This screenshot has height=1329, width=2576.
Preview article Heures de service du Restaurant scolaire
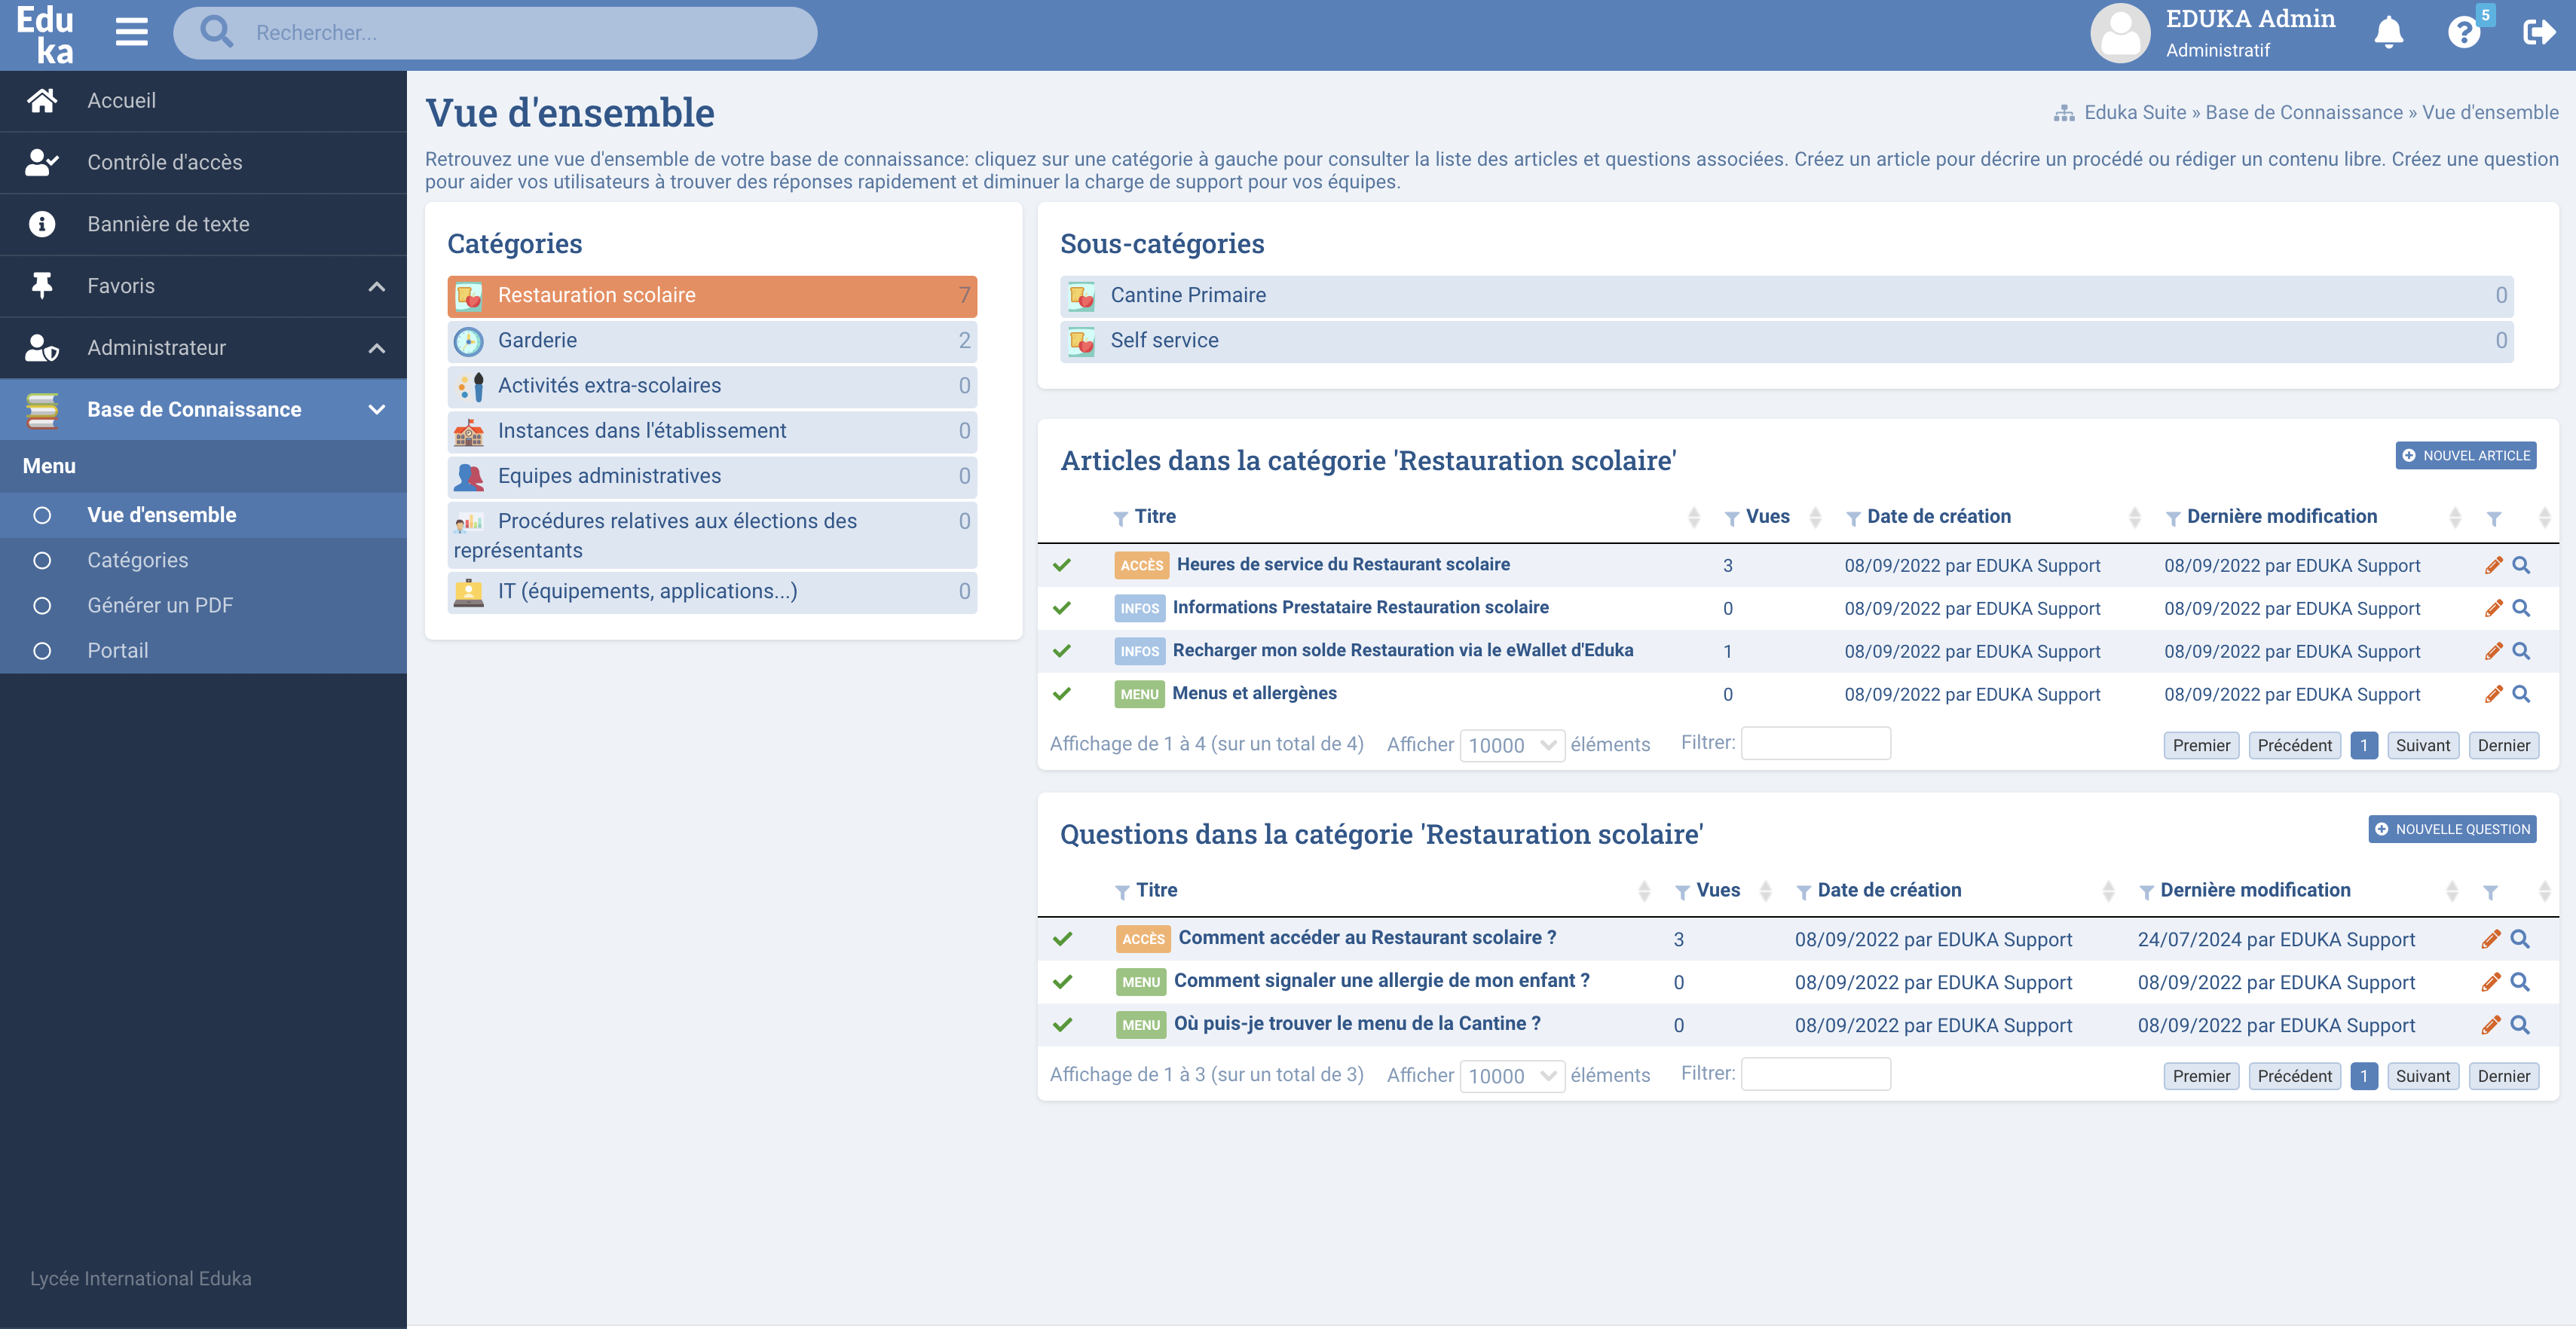point(2521,565)
